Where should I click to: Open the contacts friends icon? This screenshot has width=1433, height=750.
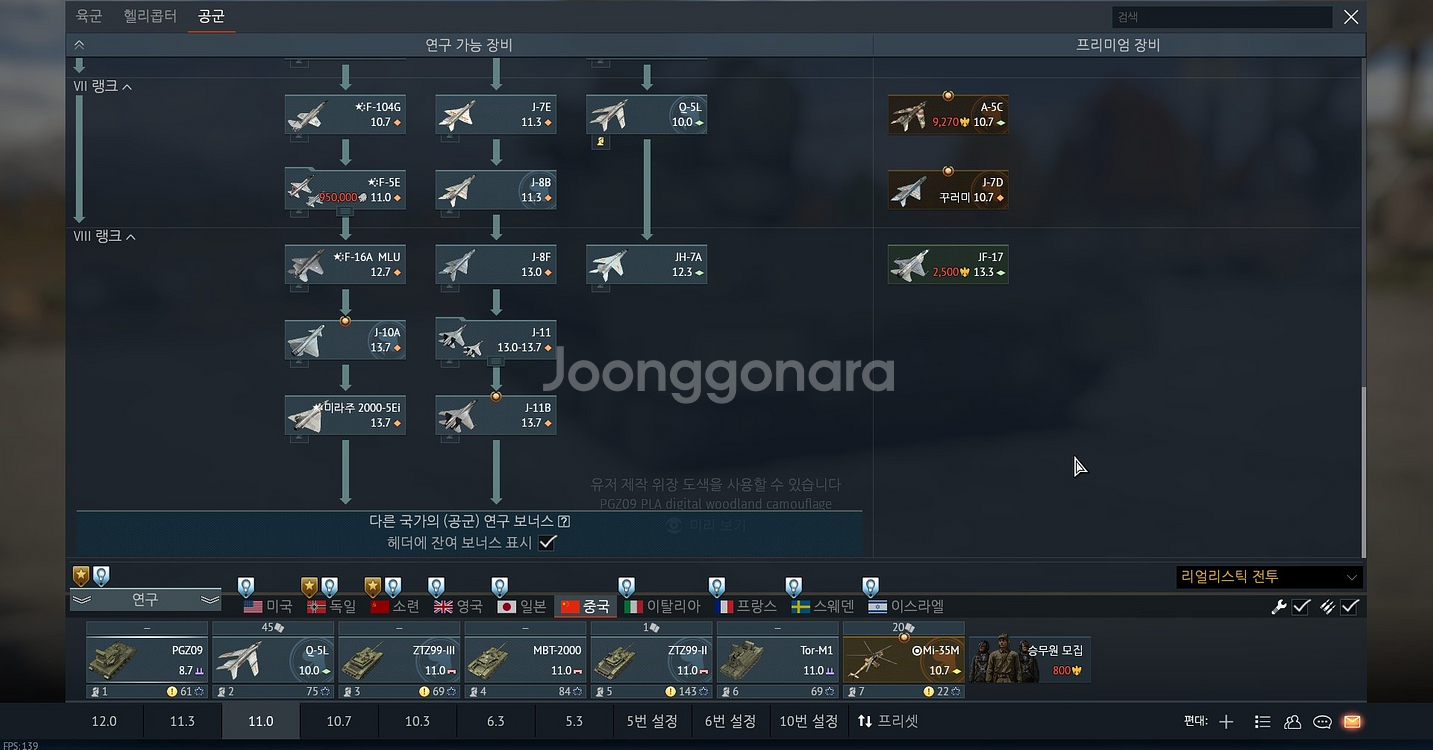tap(1292, 721)
